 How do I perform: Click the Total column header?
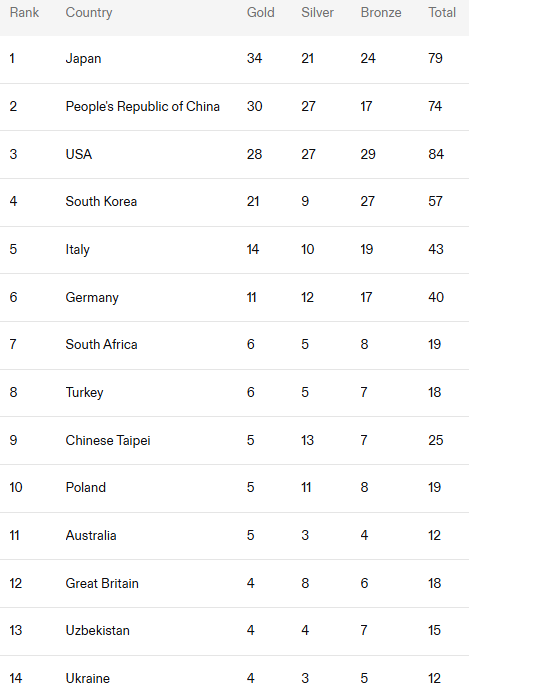click(x=442, y=12)
